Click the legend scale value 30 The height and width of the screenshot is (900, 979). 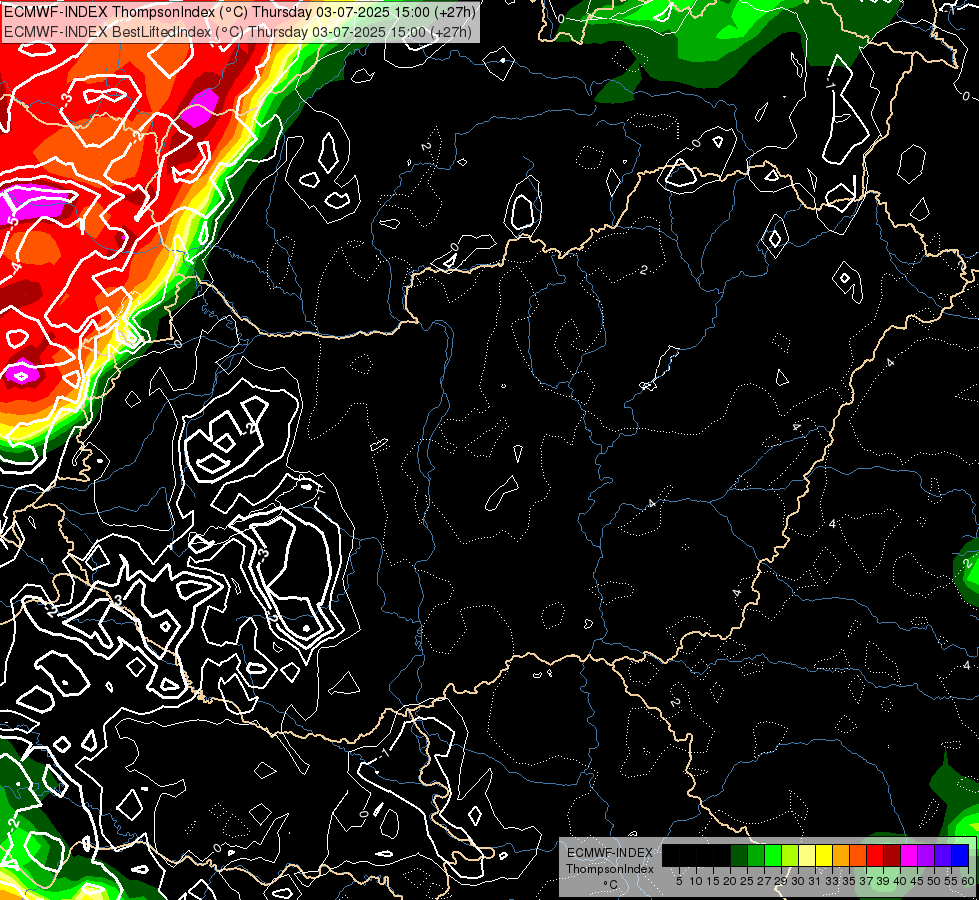(799, 881)
